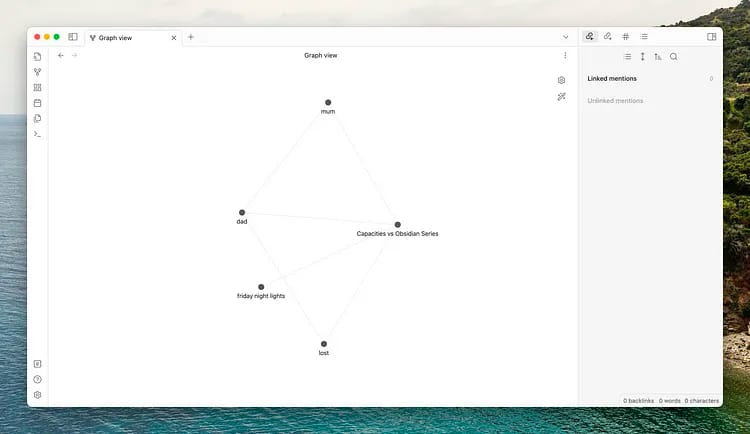Click the 0 characters status bar item
This screenshot has width=750, height=434.
click(x=701, y=401)
